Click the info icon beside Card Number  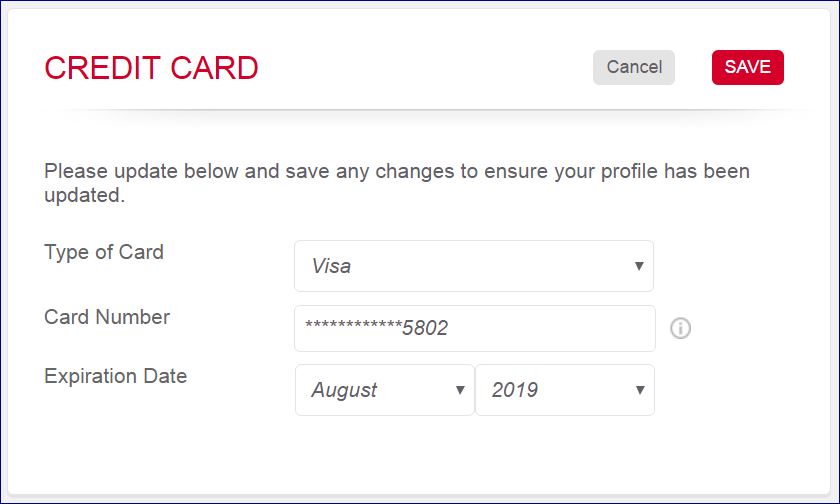pos(681,328)
